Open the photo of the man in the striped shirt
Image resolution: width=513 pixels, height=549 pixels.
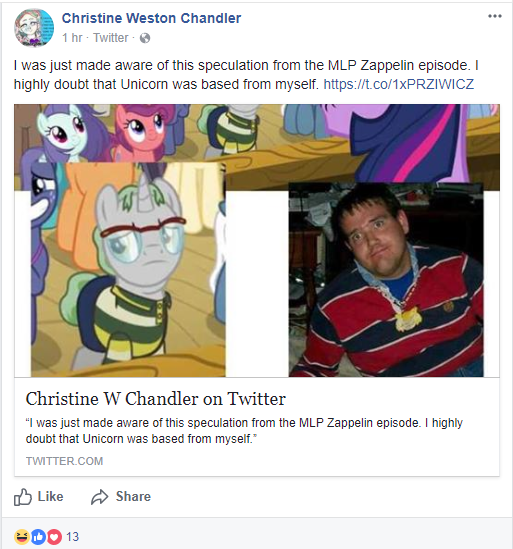click(x=386, y=280)
